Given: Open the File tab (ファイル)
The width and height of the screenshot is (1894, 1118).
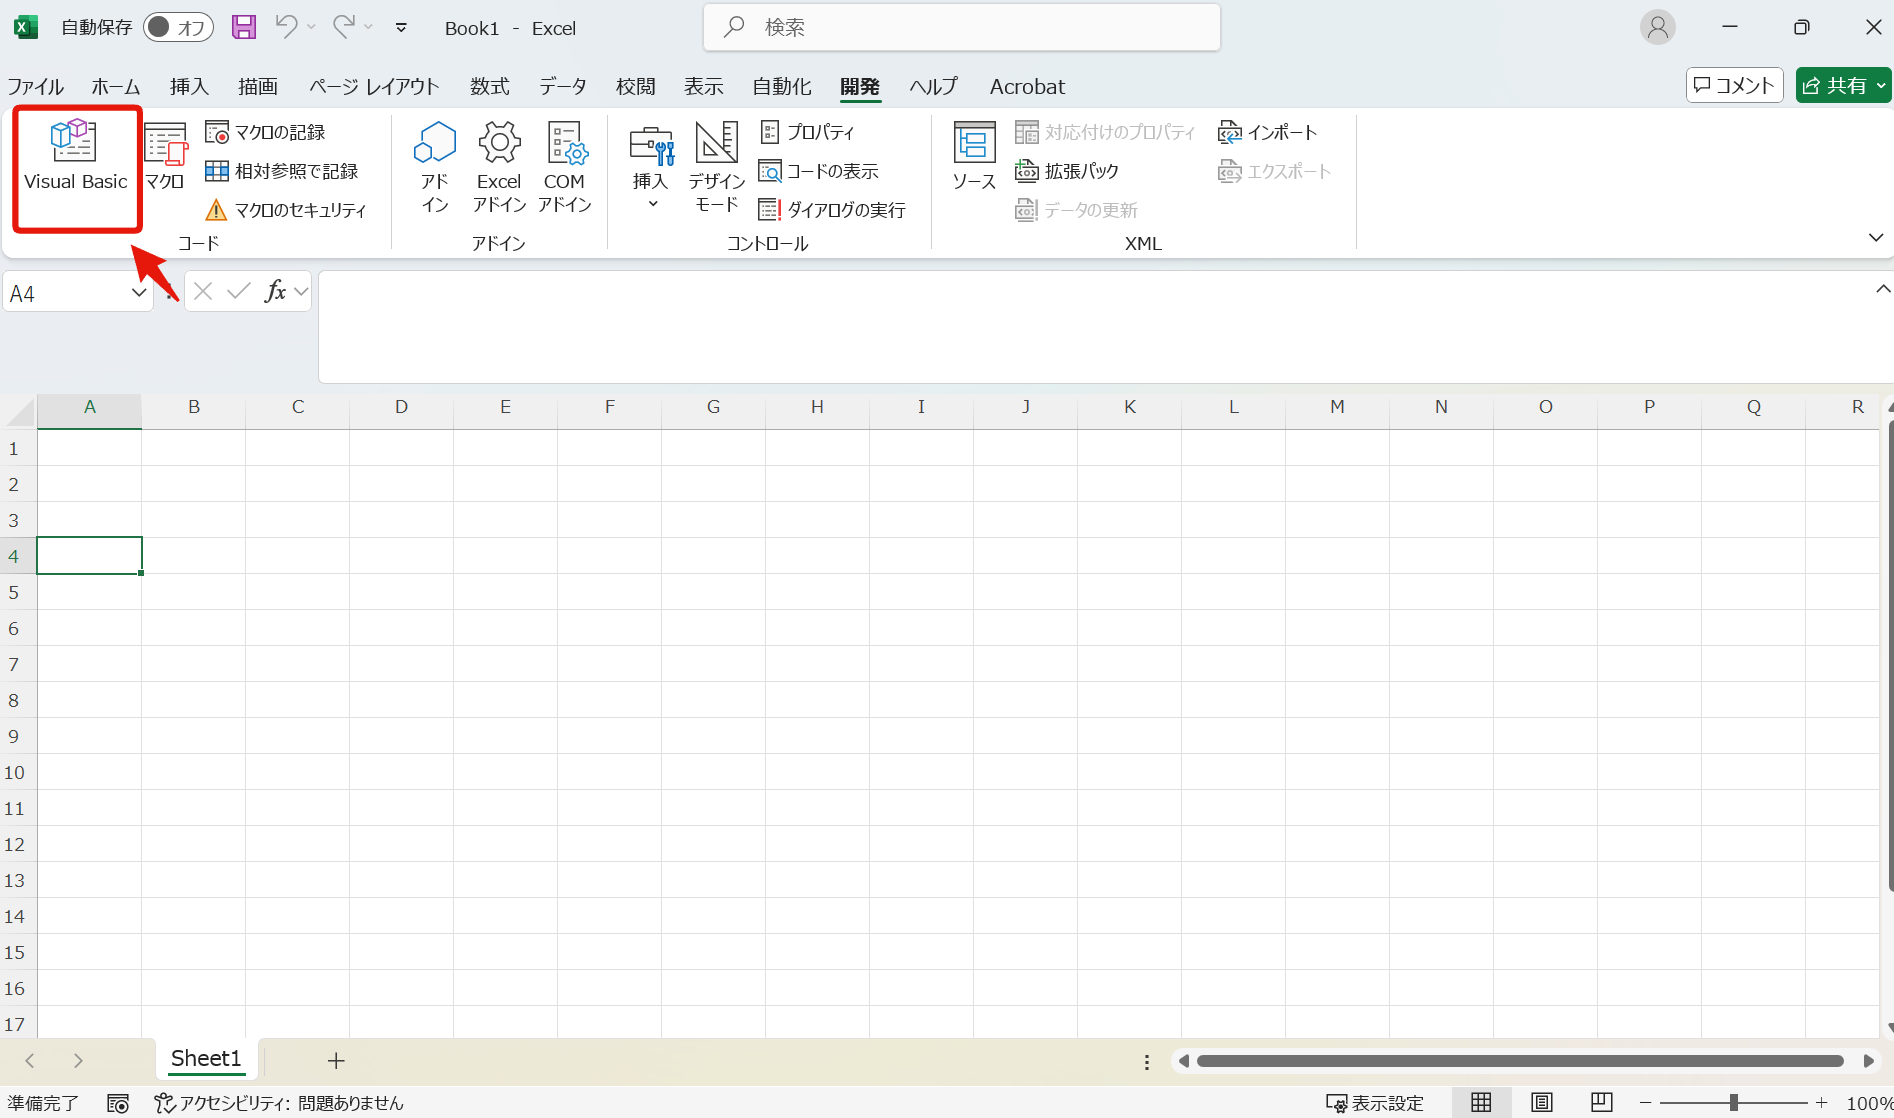Looking at the screenshot, I should [x=35, y=87].
